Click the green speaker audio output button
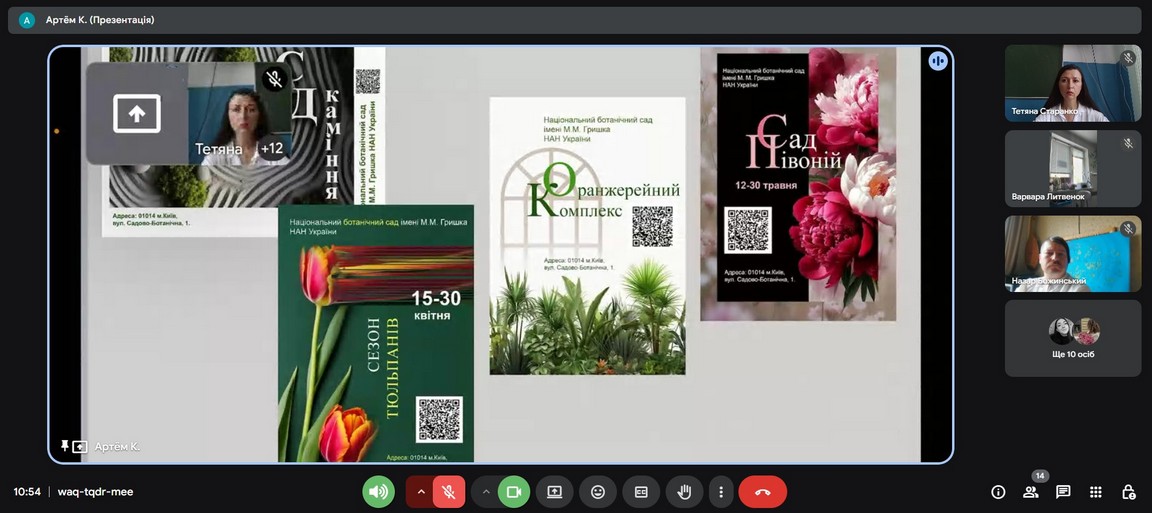The width and height of the screenshot is (1152, 513). (378, 492)
